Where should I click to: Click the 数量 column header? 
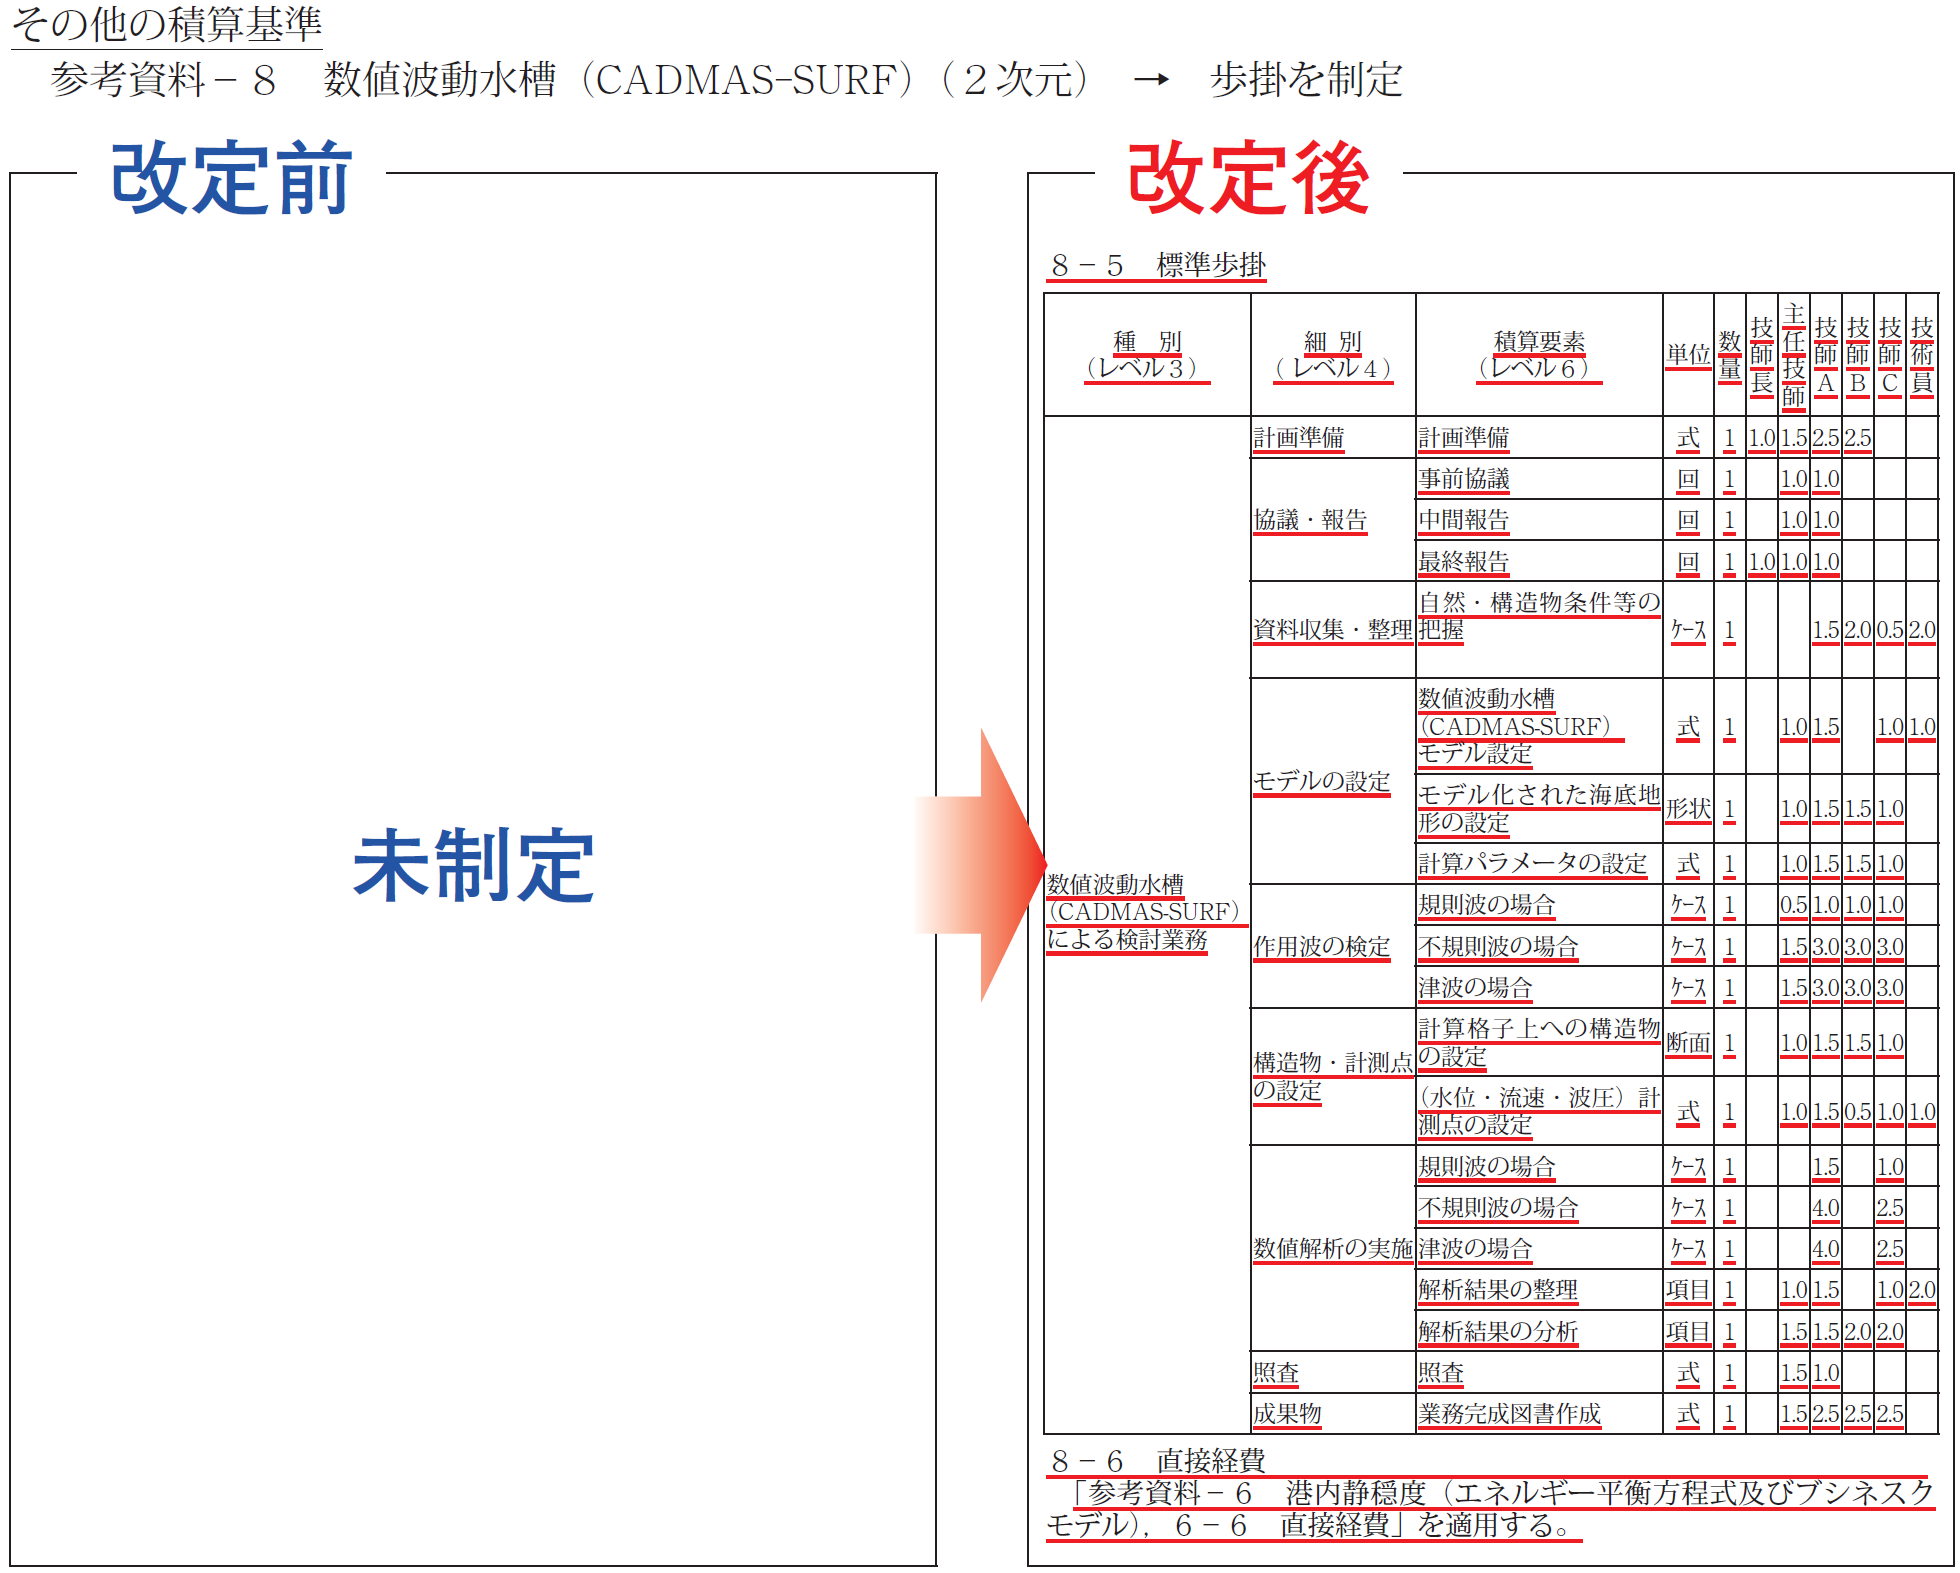coord(1730,355)
